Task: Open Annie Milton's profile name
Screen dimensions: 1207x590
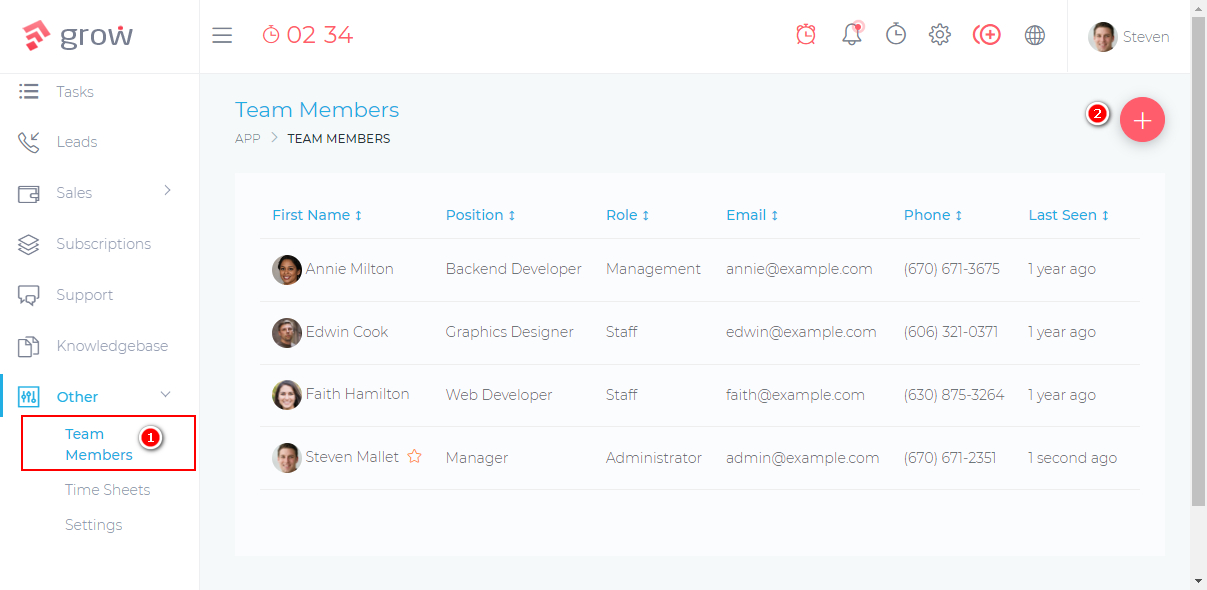Action: coord(349,269)
